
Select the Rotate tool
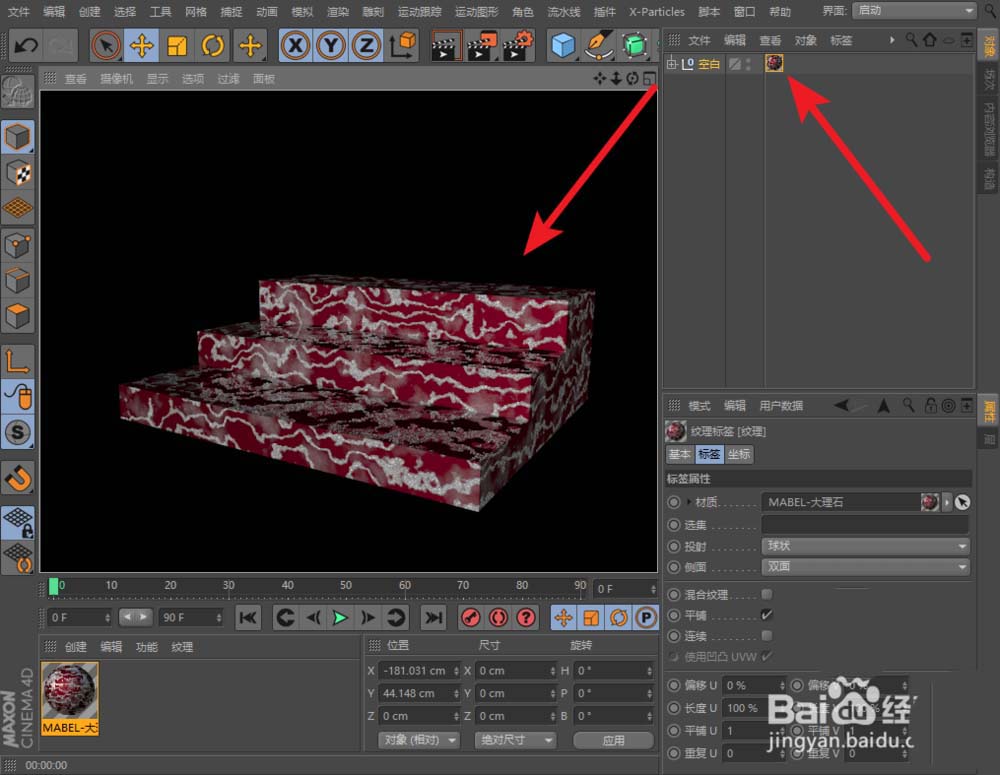click(x=213, y=45)
